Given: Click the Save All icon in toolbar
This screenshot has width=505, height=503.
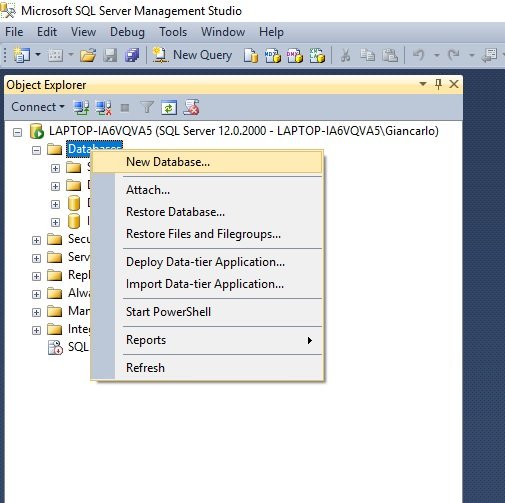Looking at the screenshot, I should [x=132, y=55].
